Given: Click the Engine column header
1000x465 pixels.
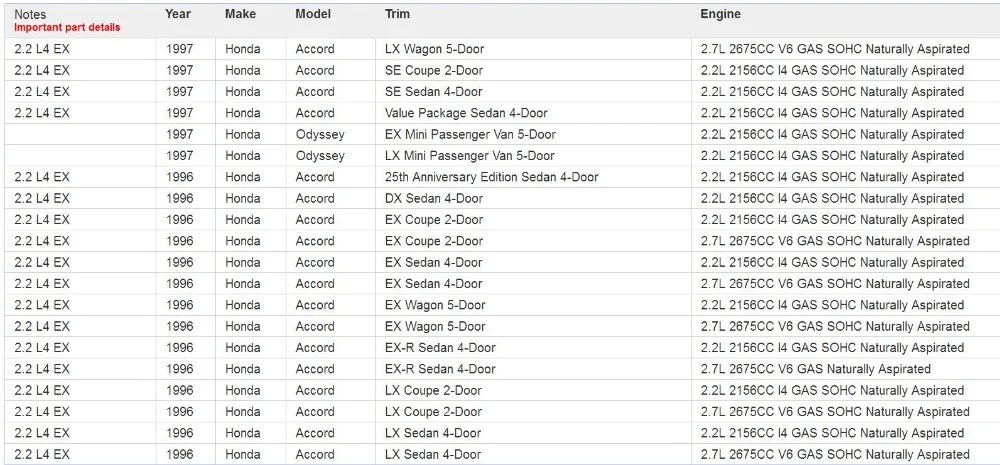Looking at the screenshot, I should (x=720, y=14).
